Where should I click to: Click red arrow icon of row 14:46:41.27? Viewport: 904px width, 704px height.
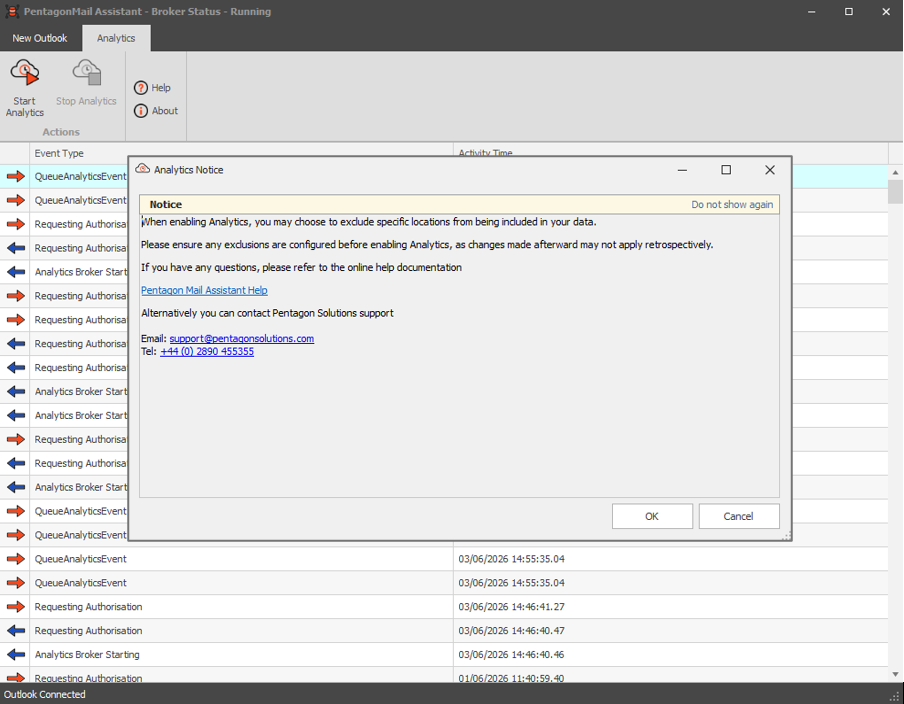pos(16,607)
